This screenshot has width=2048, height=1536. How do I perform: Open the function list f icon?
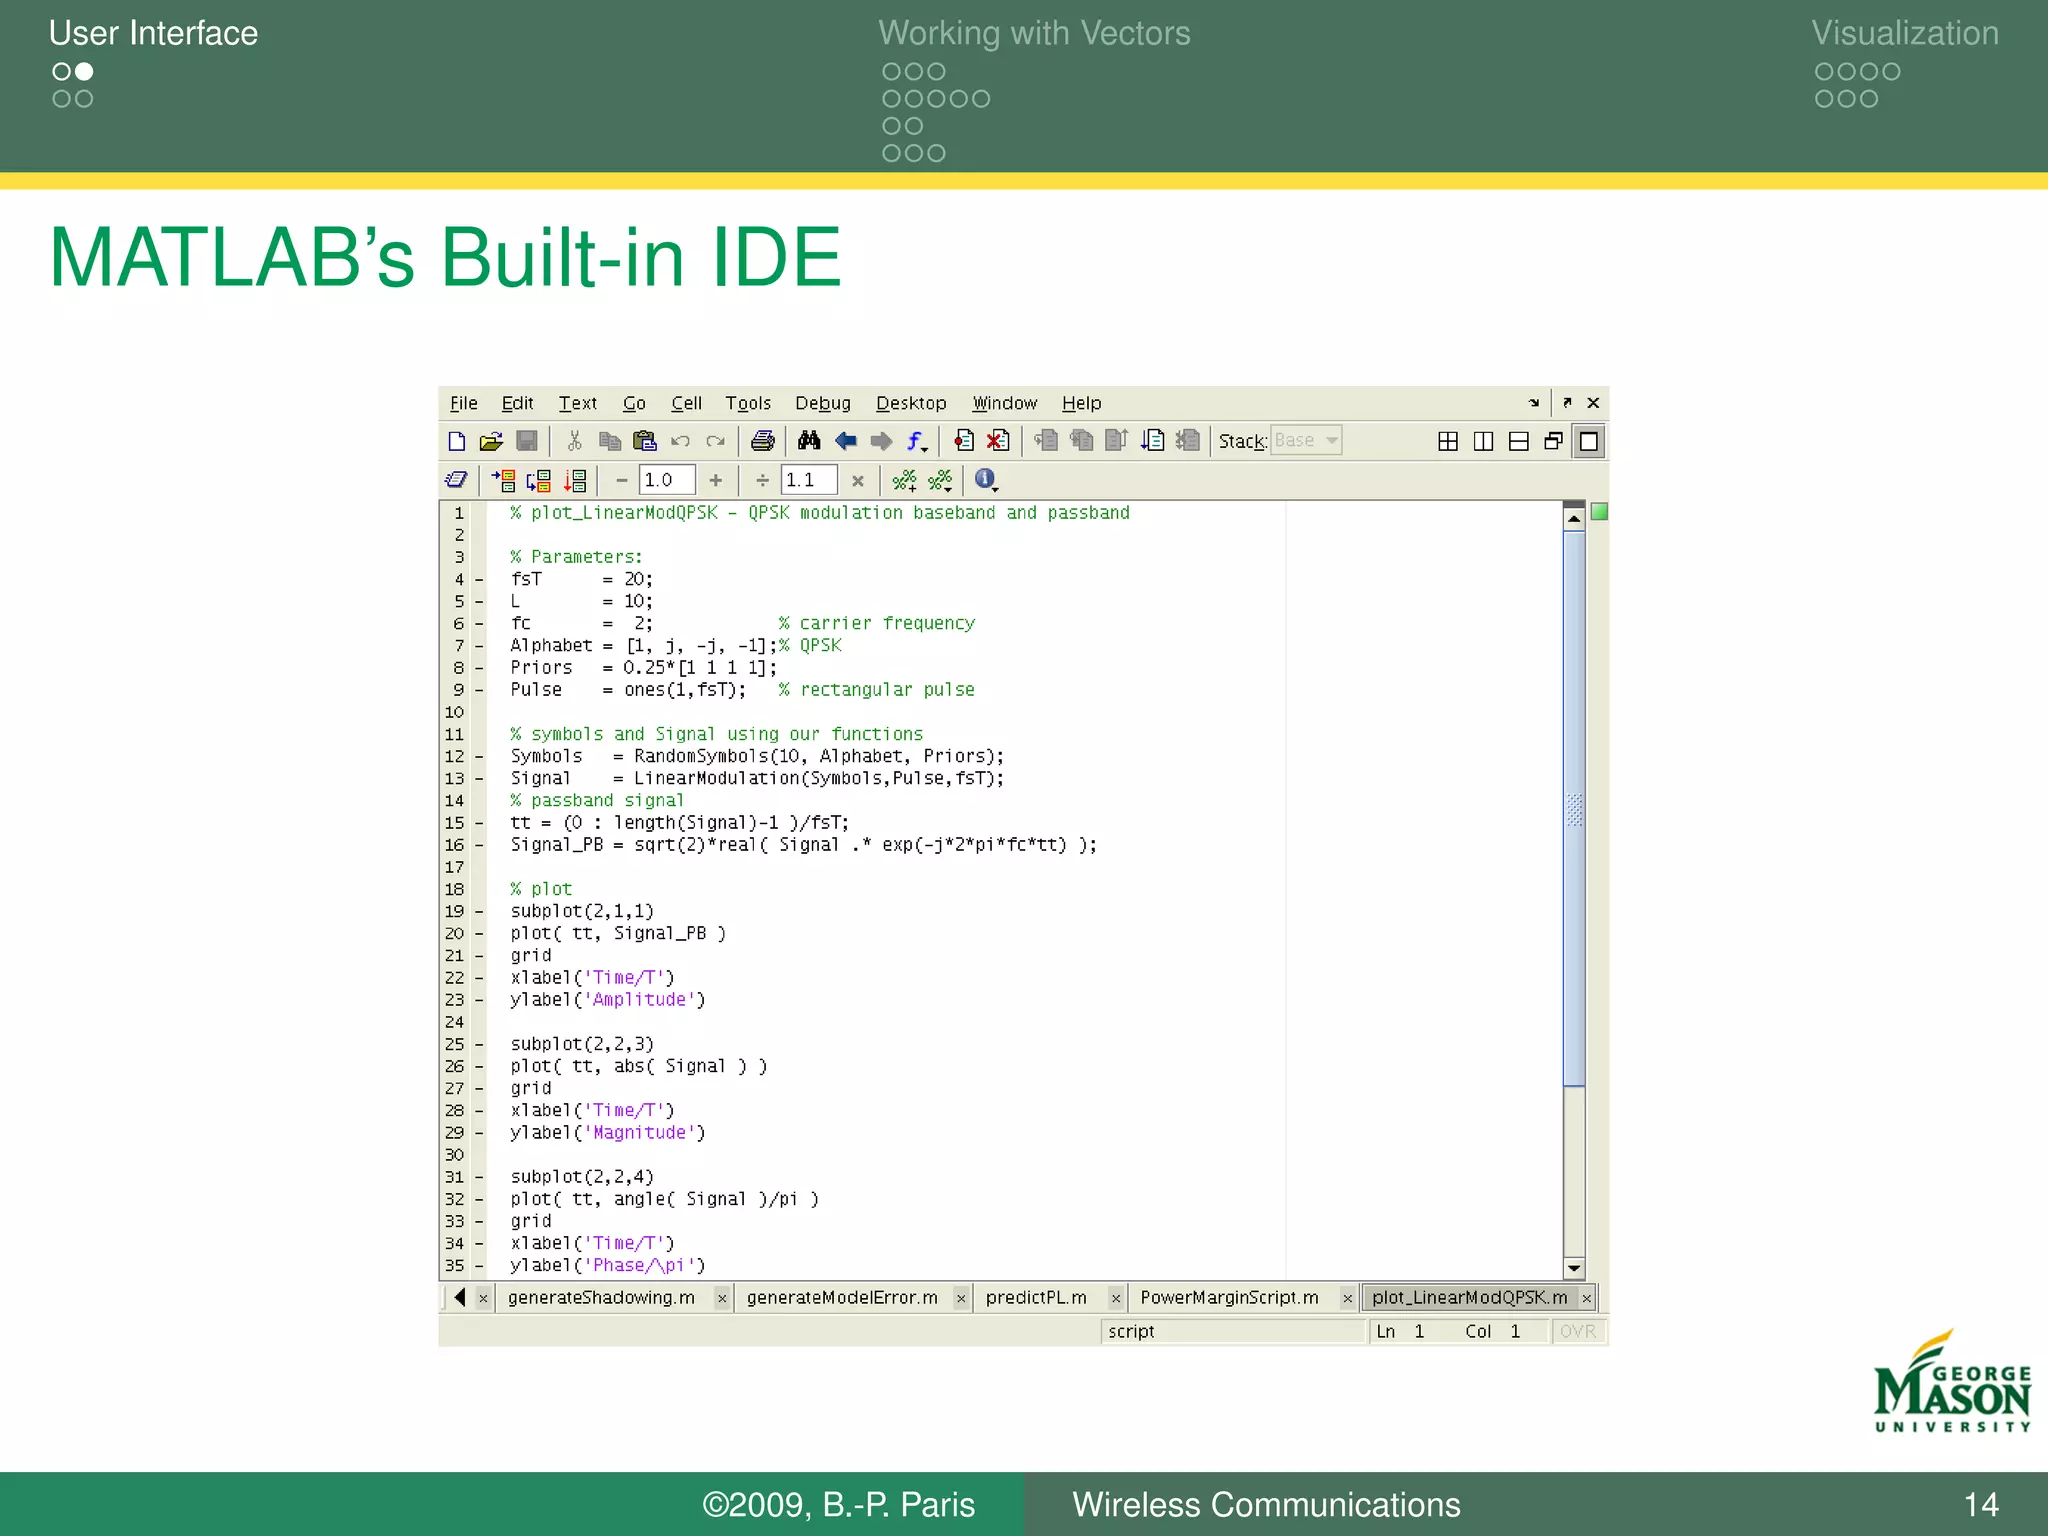click(x=917, y=441)
